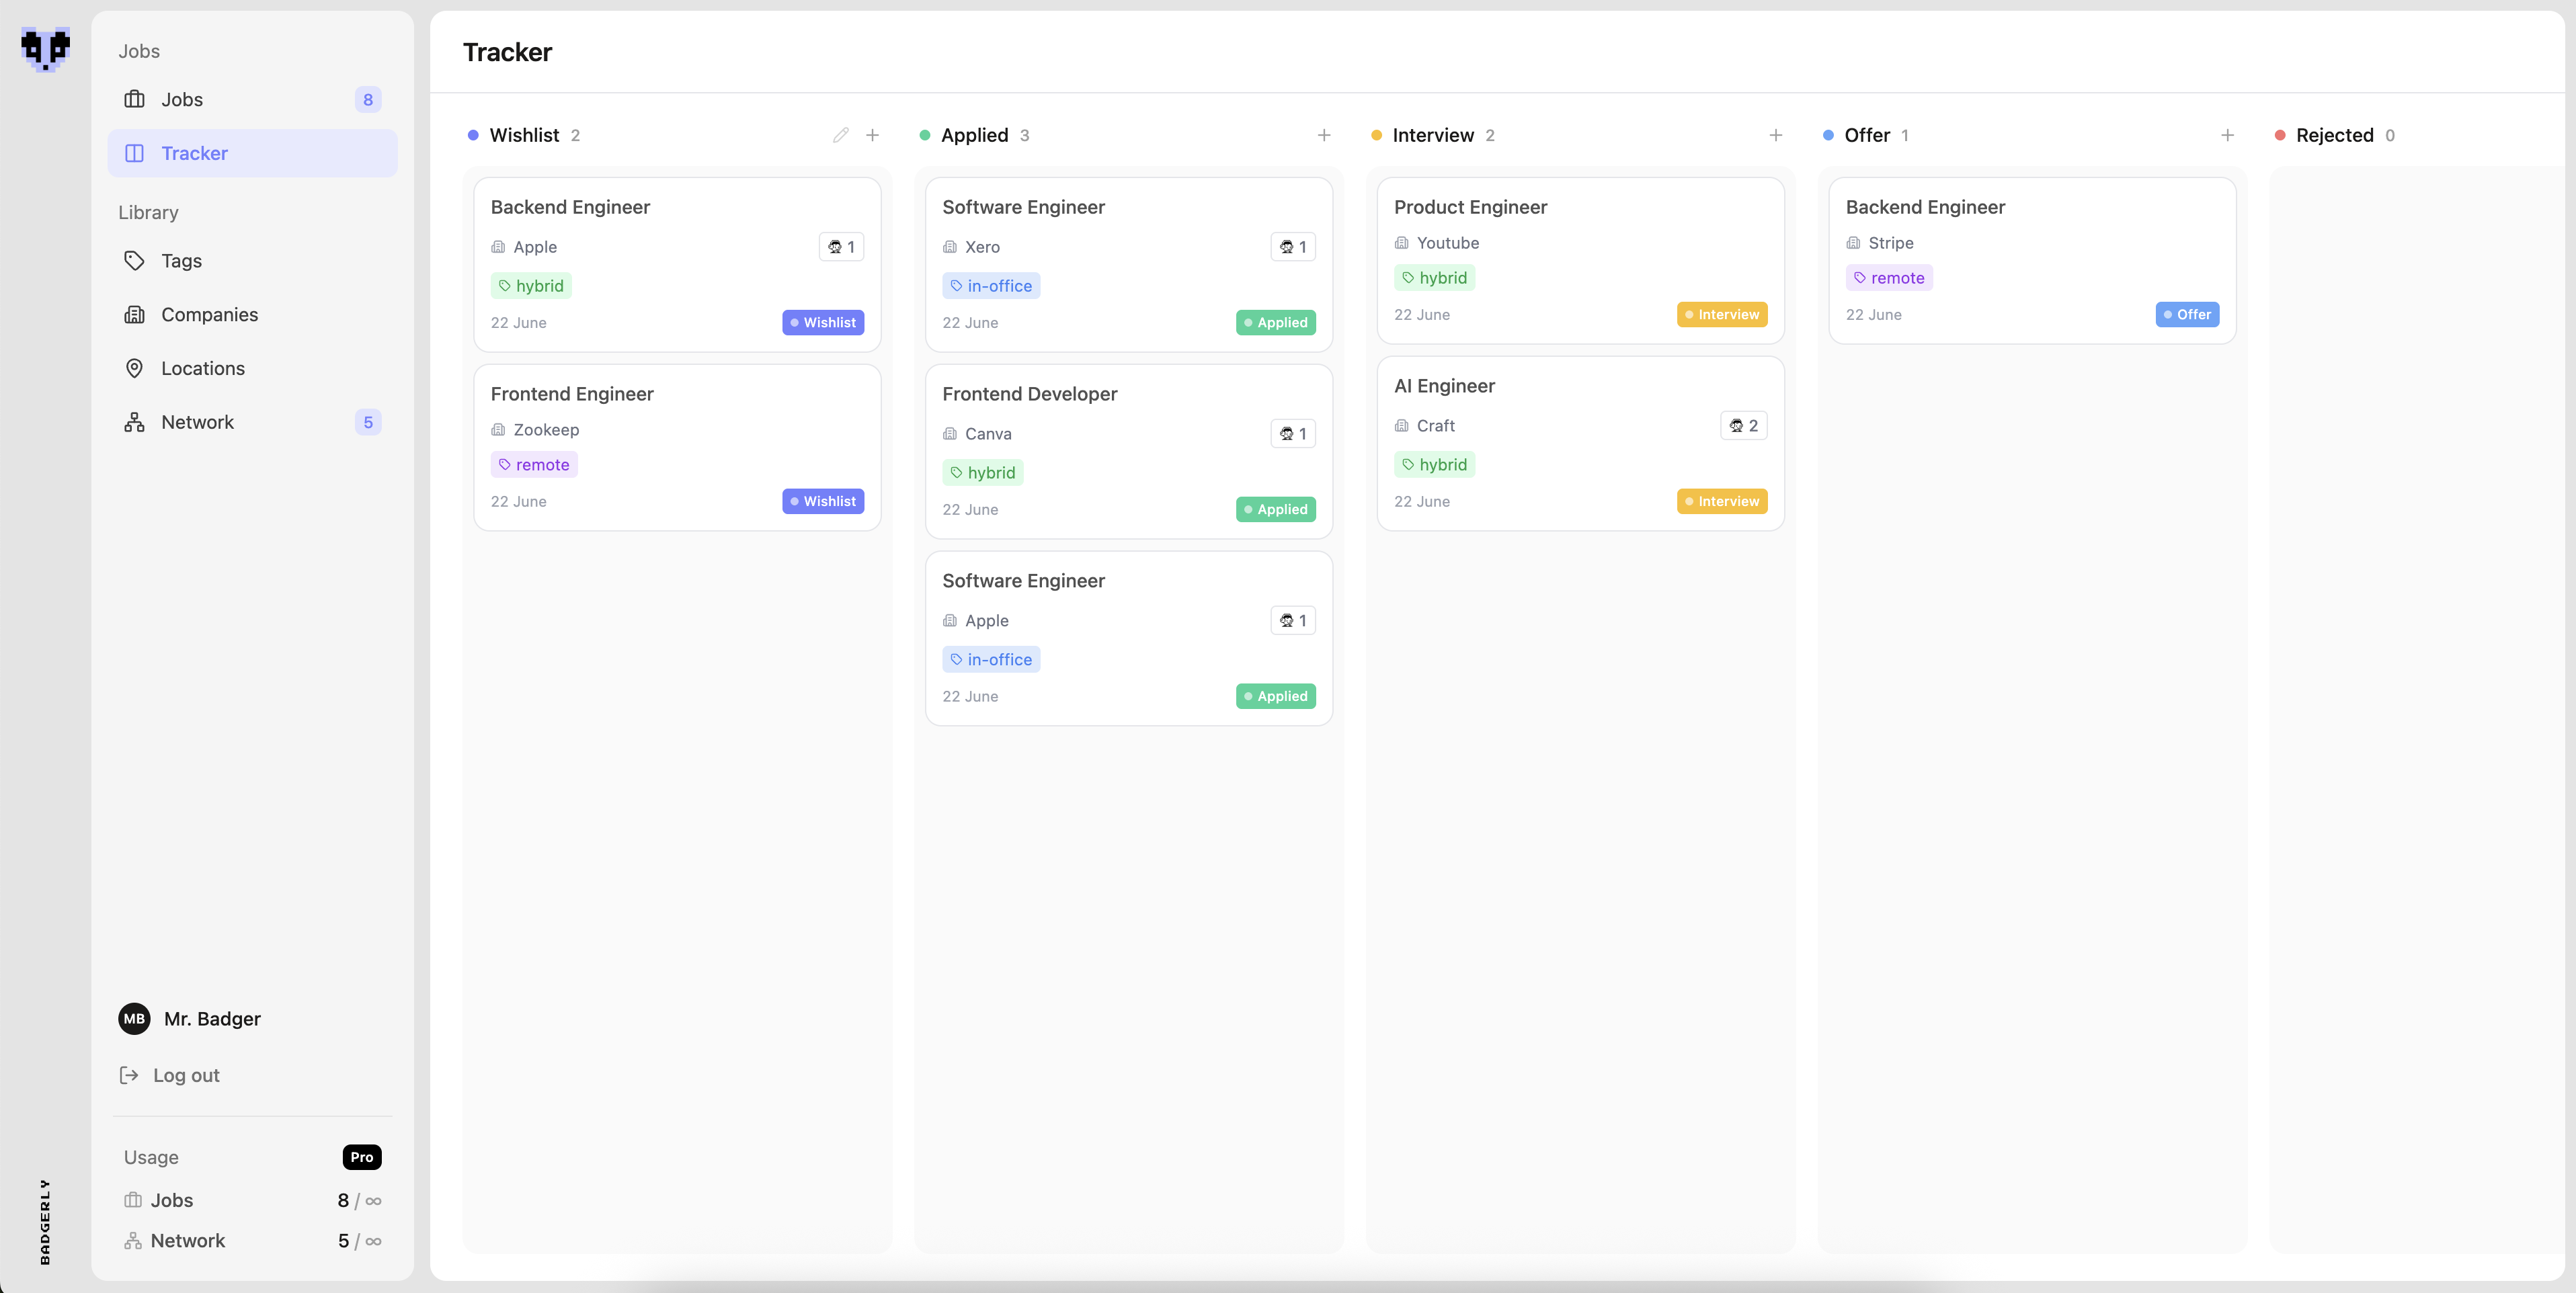Add a new card to Interview column
Image resolution: width=2576 pixels, height=1293 pixels.
1775,135
